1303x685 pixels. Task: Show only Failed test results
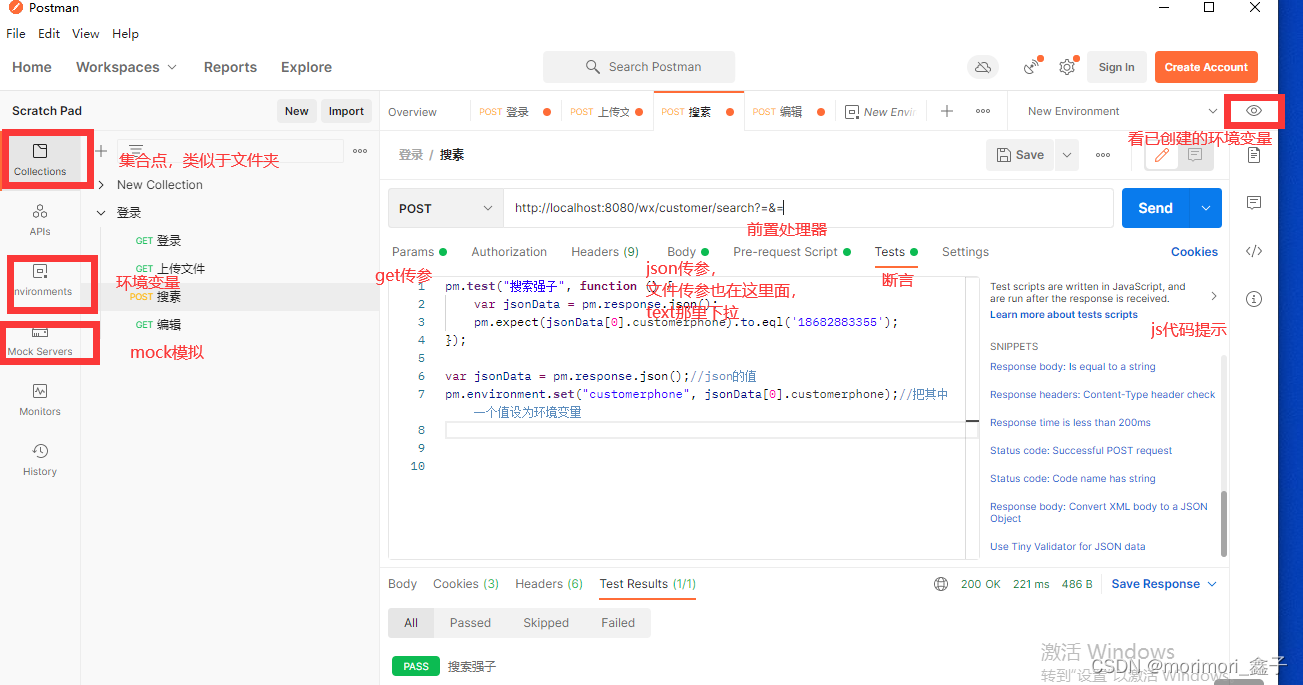(618, 623)
